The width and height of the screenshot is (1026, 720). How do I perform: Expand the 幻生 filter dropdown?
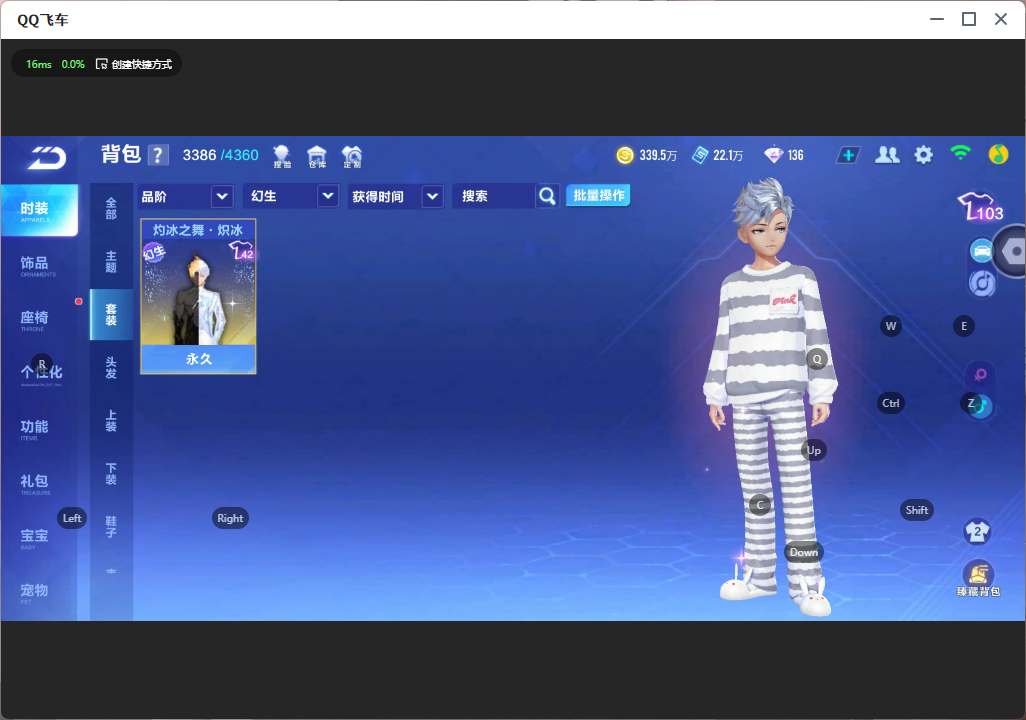coord(291,196)
